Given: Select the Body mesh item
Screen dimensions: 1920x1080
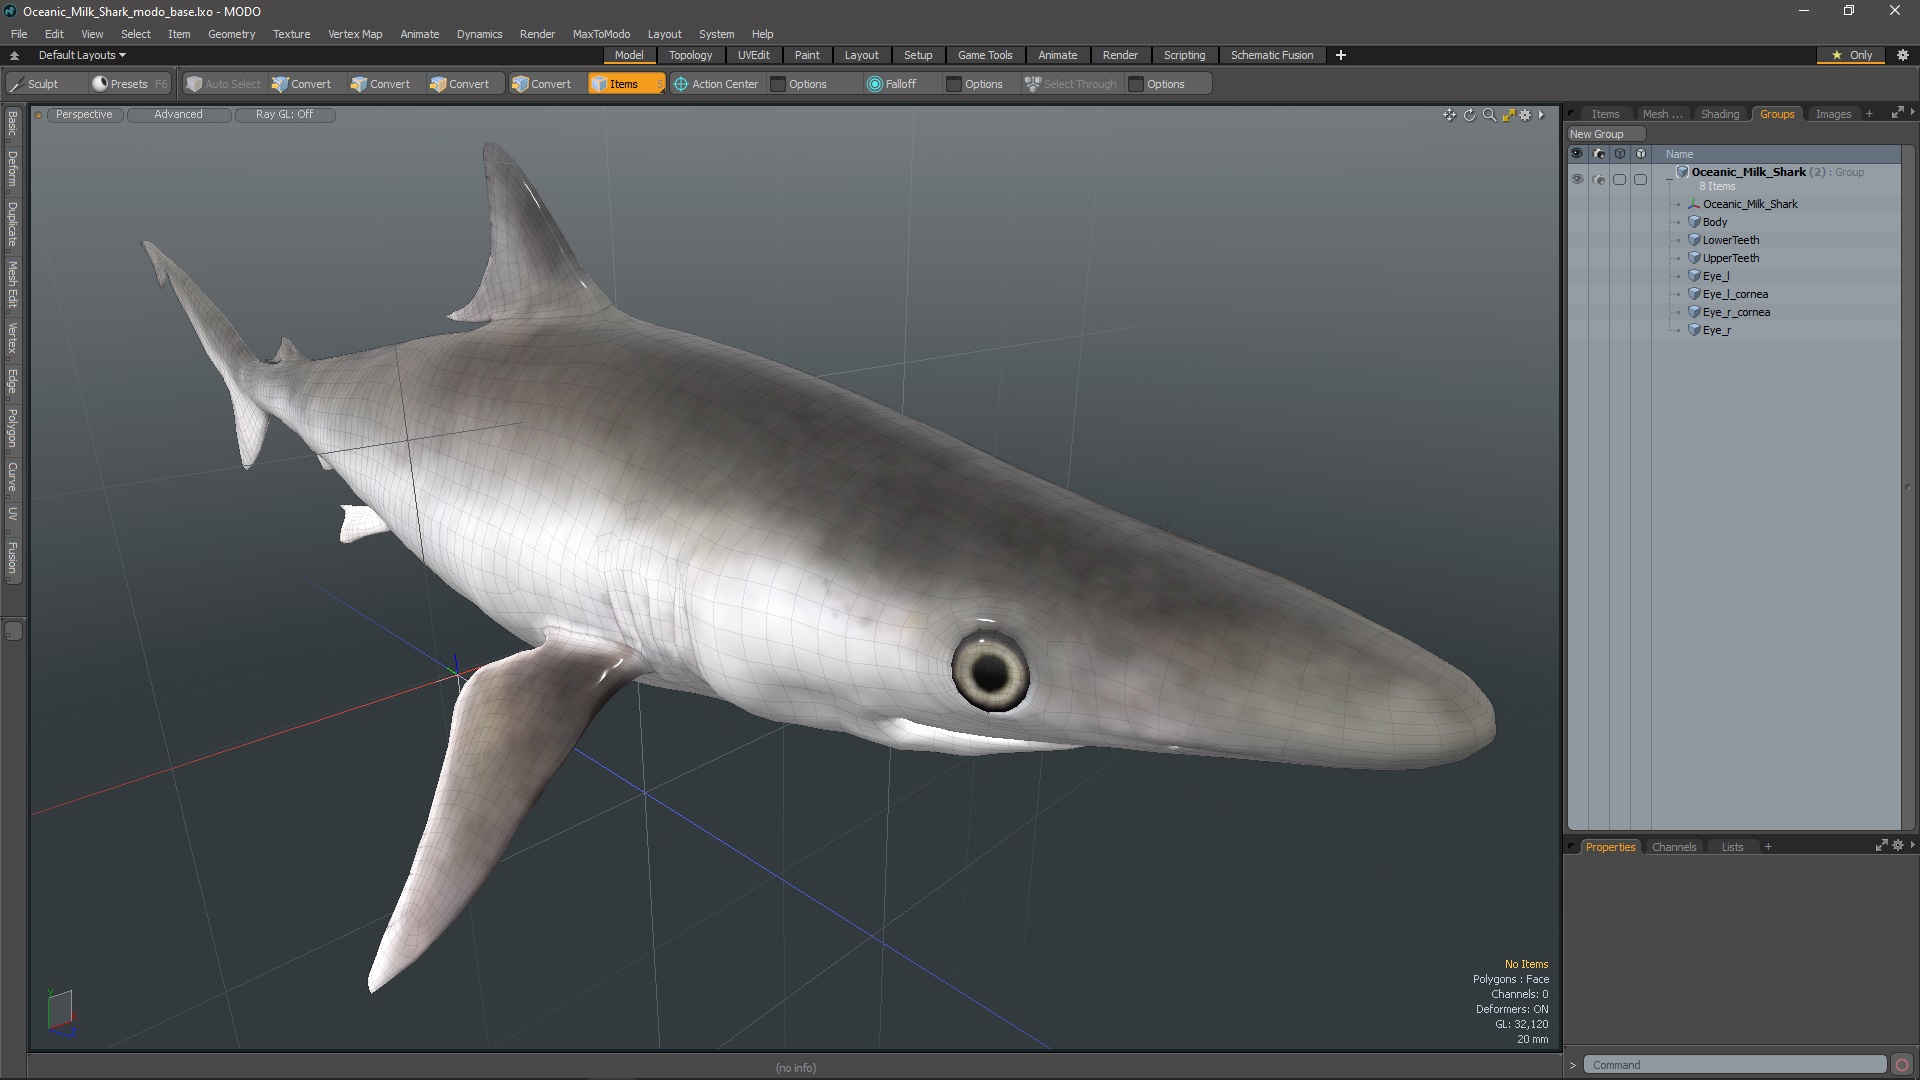Looking at the screenshot, I should click(x=1715, y=222).
